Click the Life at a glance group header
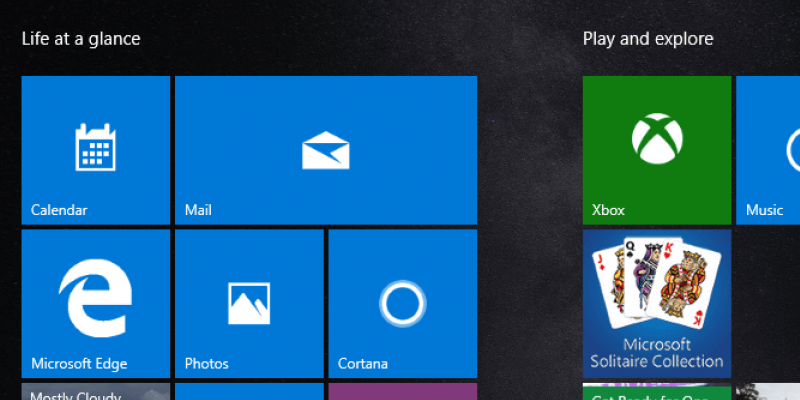This screenshot has width=800, height=400. [81, 39]
